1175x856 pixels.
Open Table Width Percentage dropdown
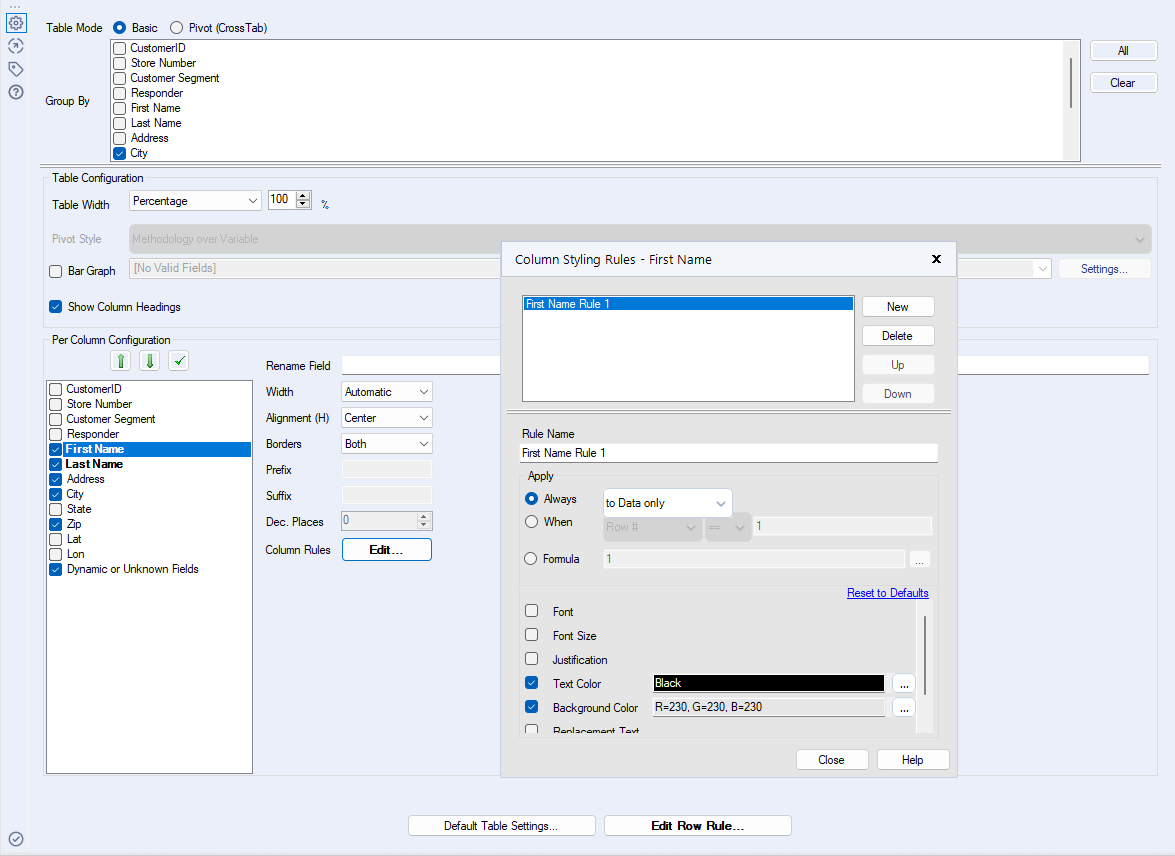pyautogui.click(x=195, y=201)
